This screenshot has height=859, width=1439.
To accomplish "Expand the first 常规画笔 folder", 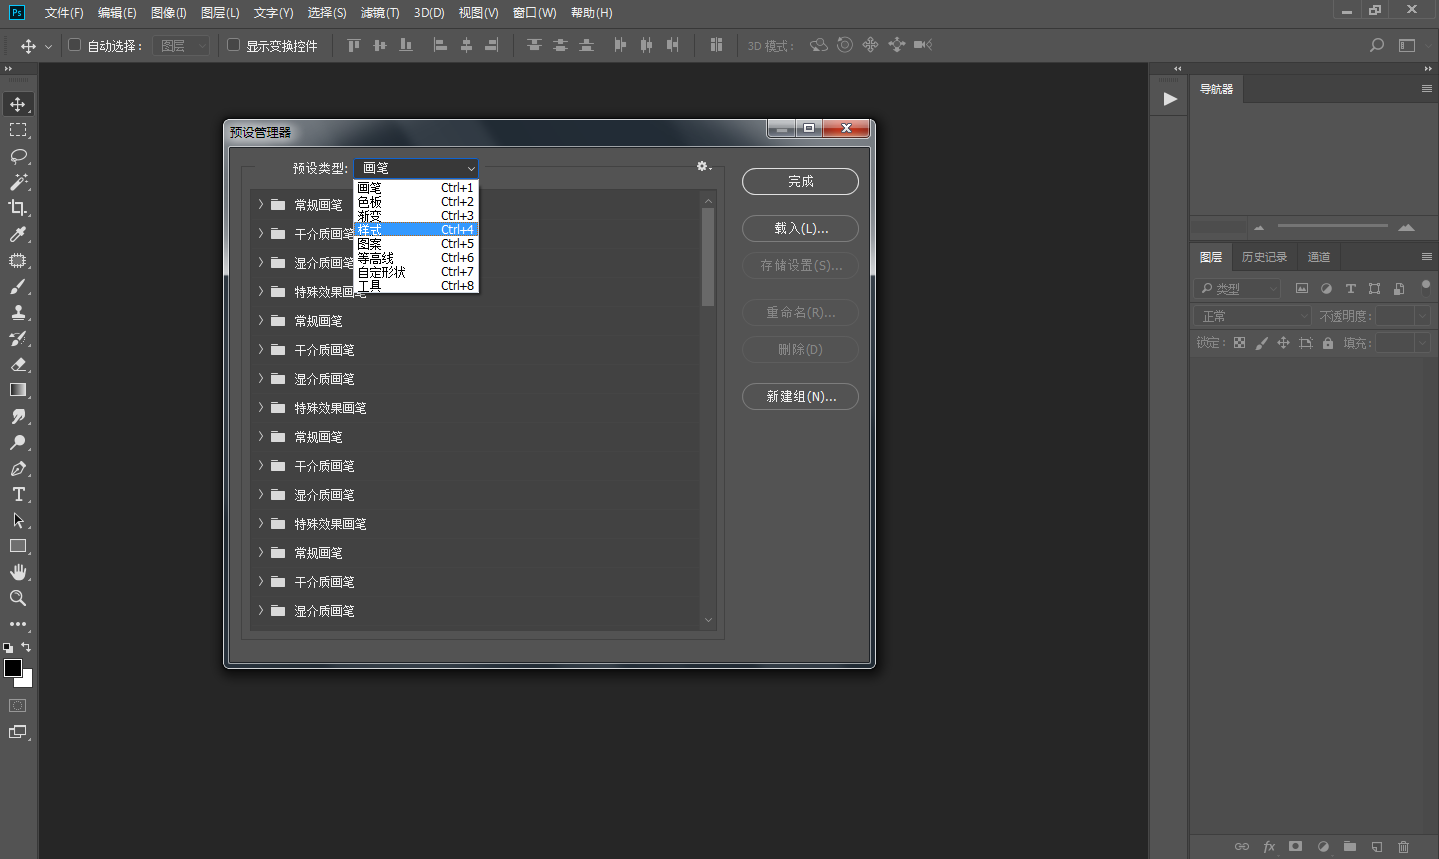I will pos(261,204).
